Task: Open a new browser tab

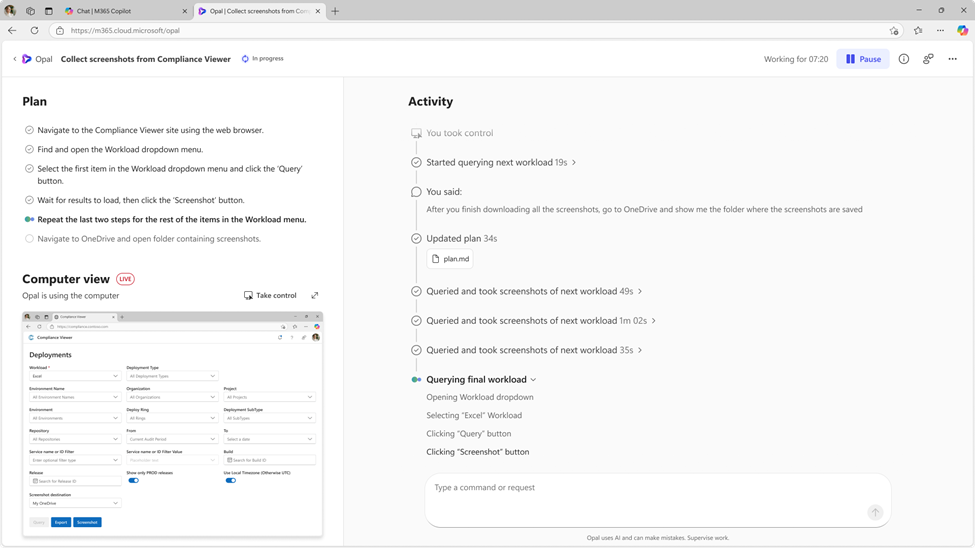Action: pyautogui.click(x=335, y=11)
